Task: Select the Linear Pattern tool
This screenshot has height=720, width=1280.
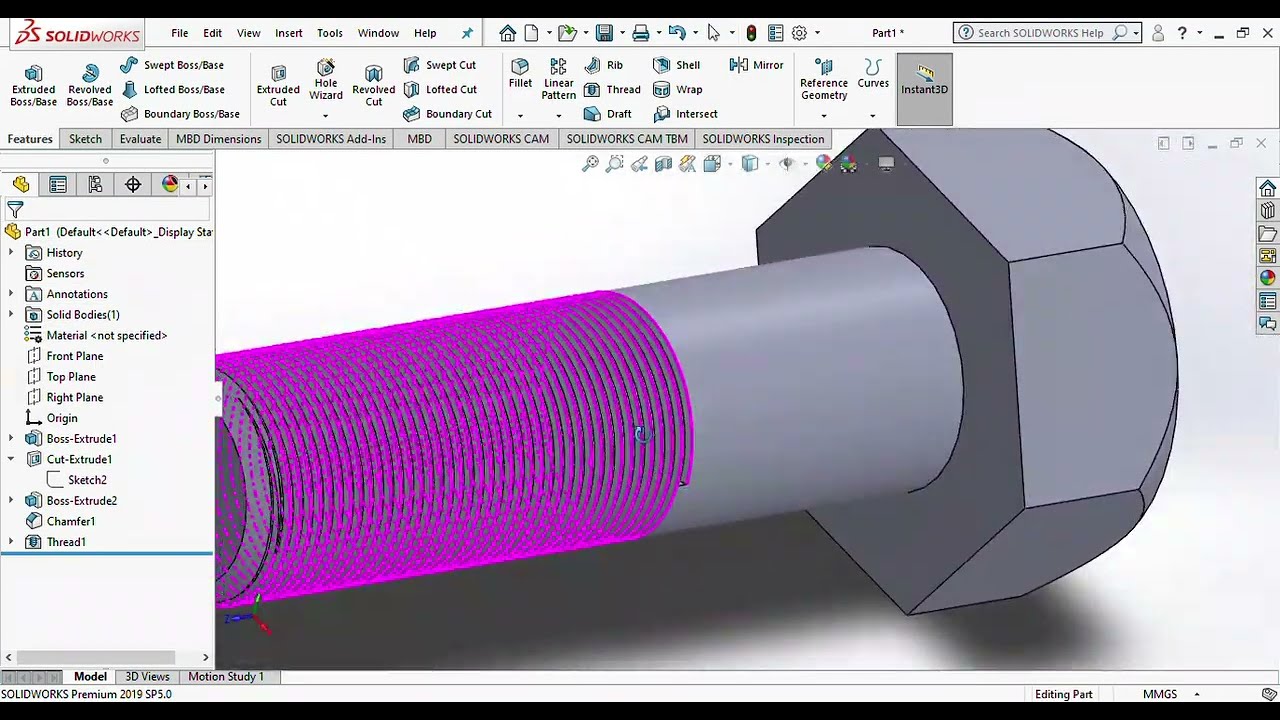Action: [x=558, y=79]
